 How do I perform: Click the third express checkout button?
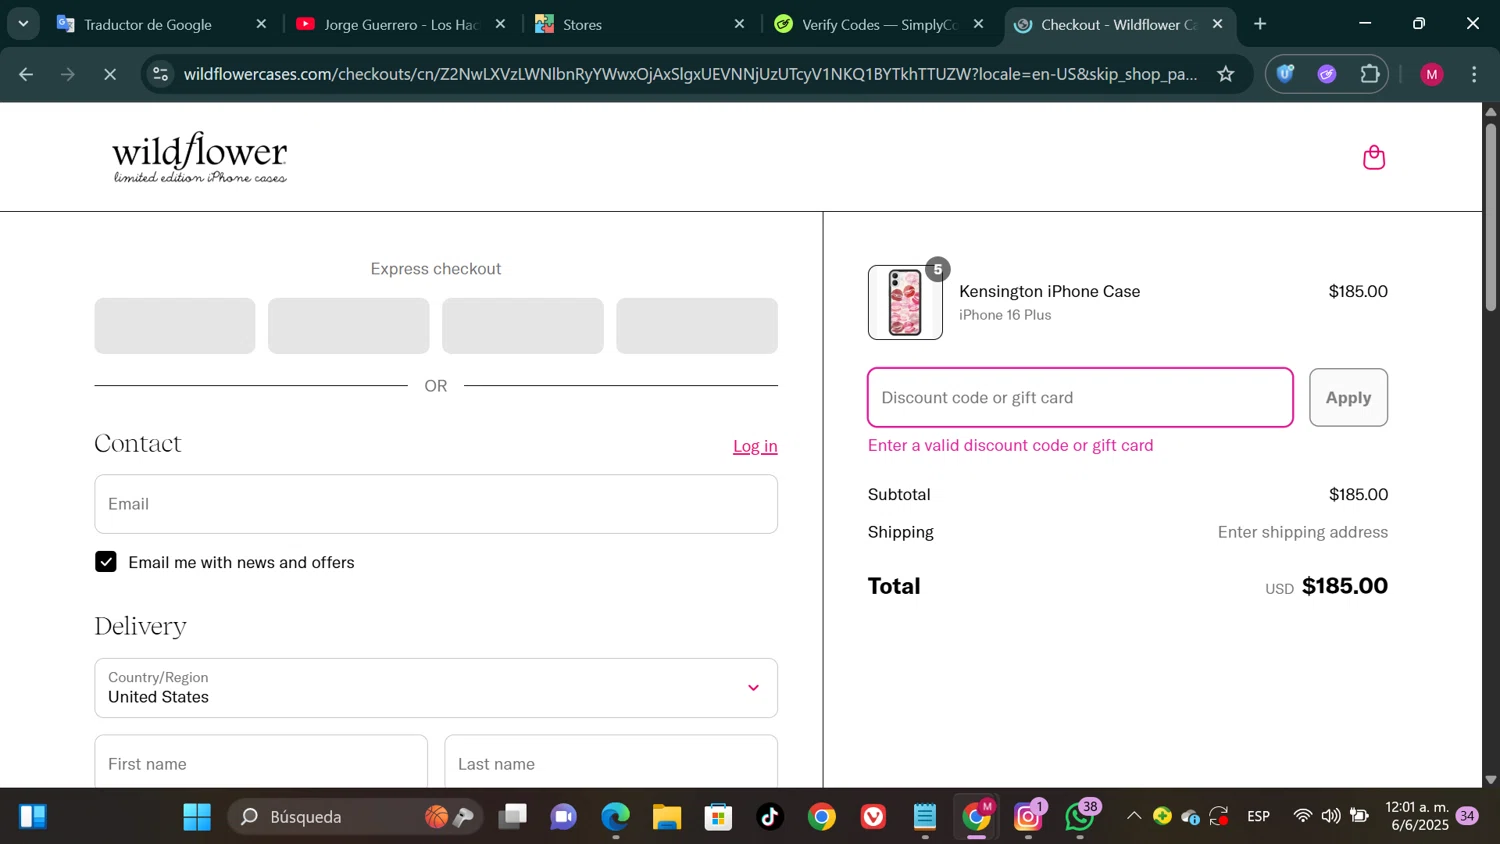coord(523,326)
